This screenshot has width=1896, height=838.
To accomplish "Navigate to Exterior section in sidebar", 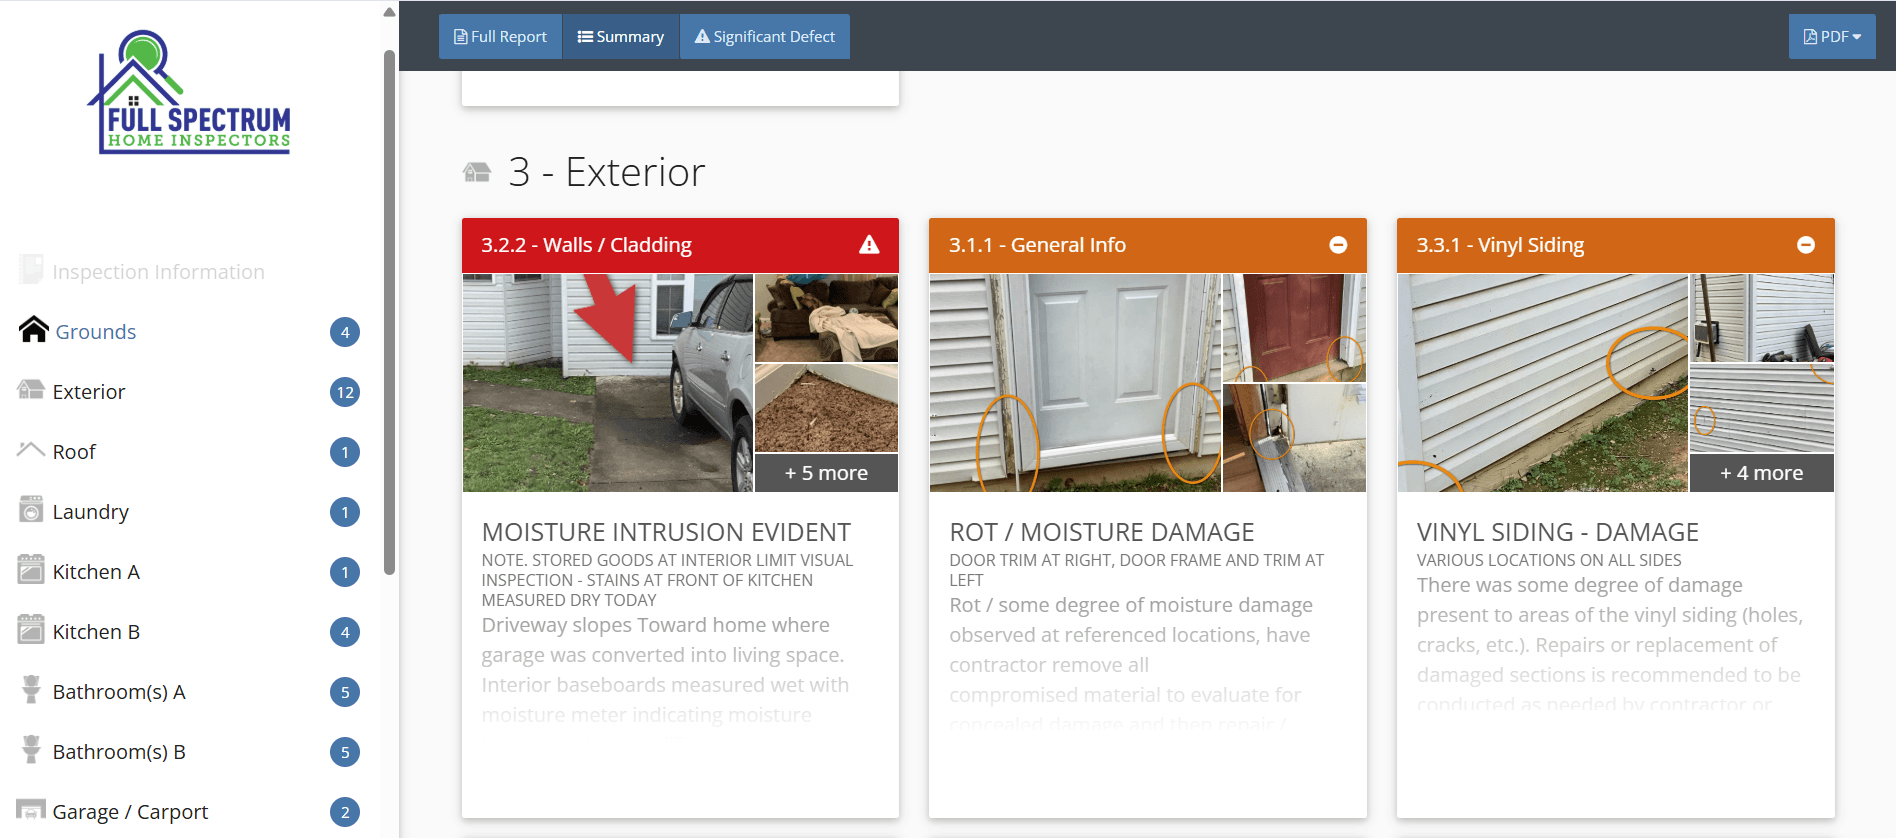I will coord(89,392).
